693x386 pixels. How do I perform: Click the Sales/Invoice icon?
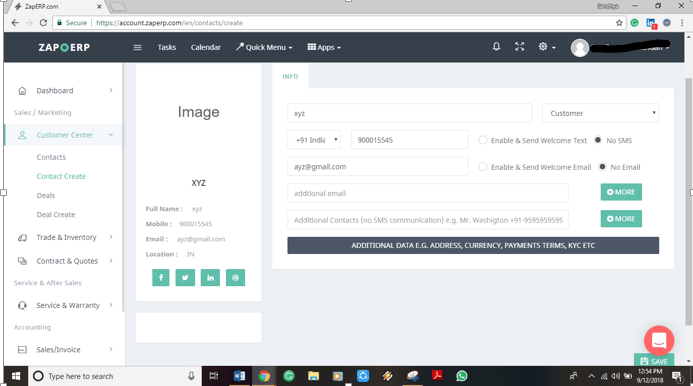(22, 350)
